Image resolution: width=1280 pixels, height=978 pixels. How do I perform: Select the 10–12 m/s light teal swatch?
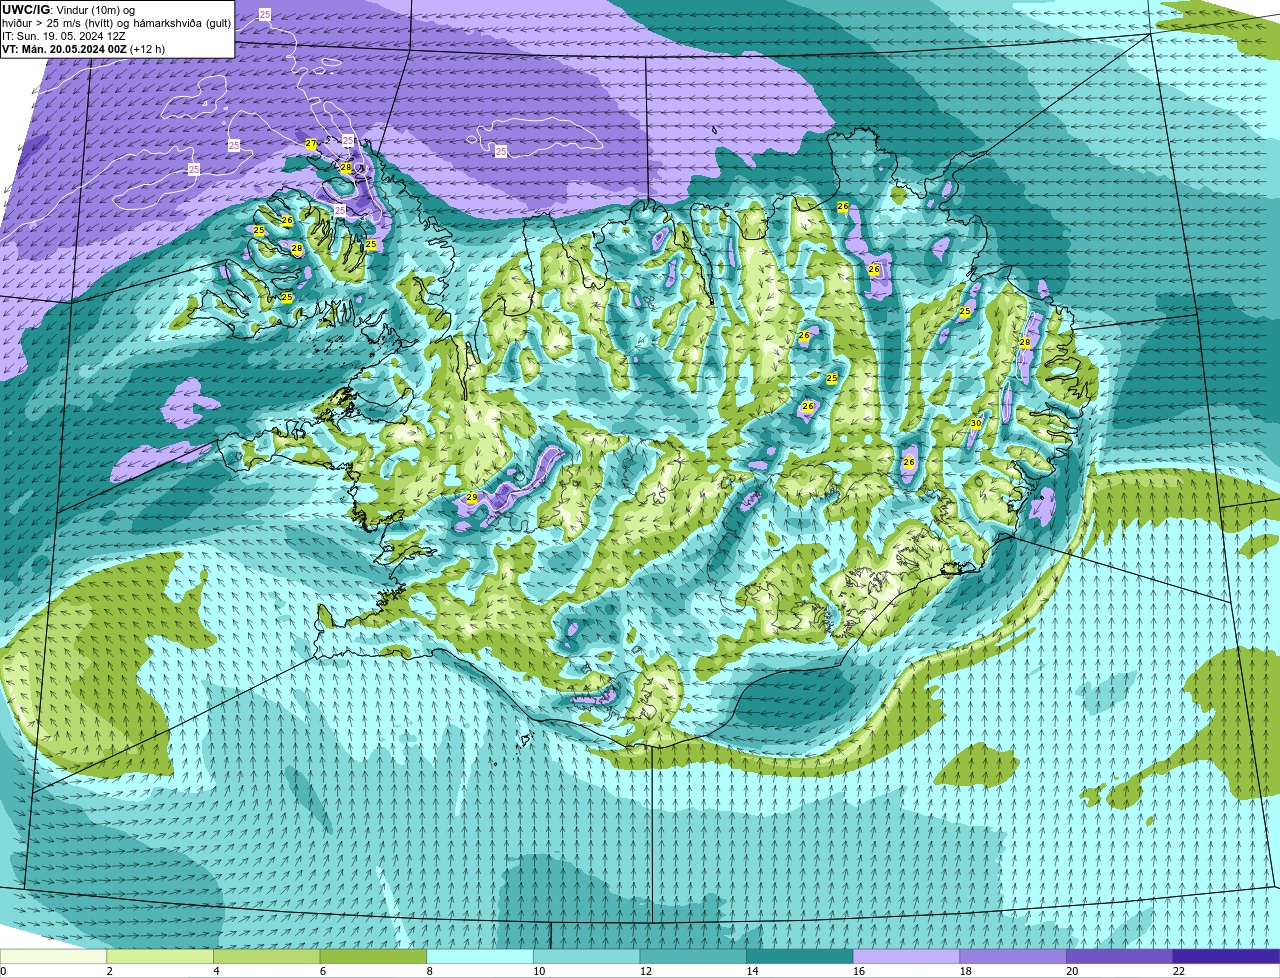pyautogui.click(x=586, y=957)
